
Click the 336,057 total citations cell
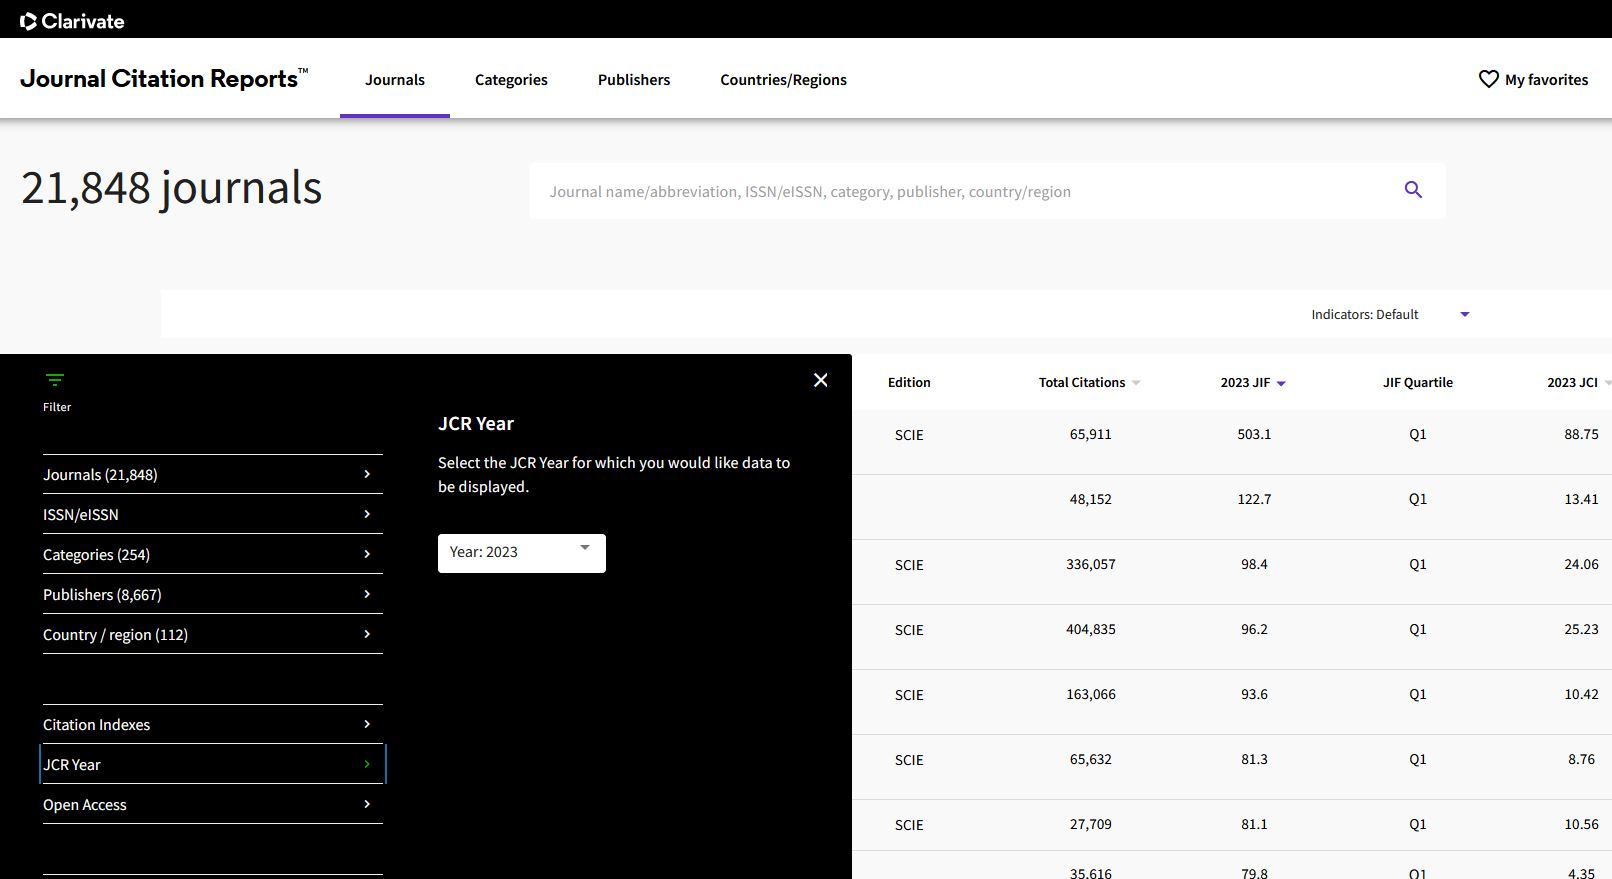1090,564
